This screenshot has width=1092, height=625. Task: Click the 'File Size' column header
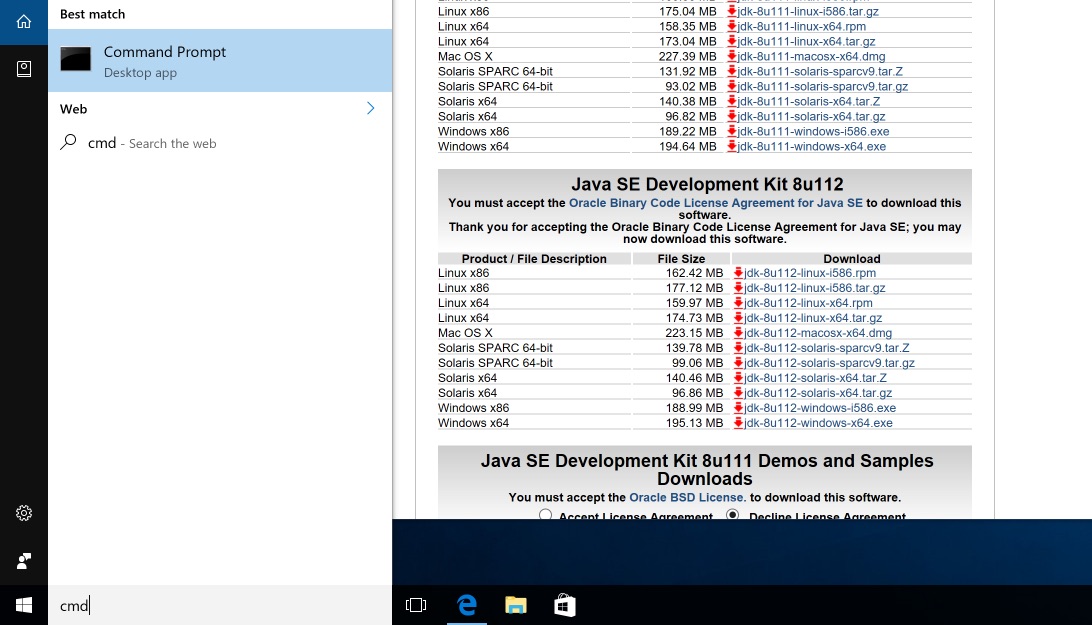(681, 259)
